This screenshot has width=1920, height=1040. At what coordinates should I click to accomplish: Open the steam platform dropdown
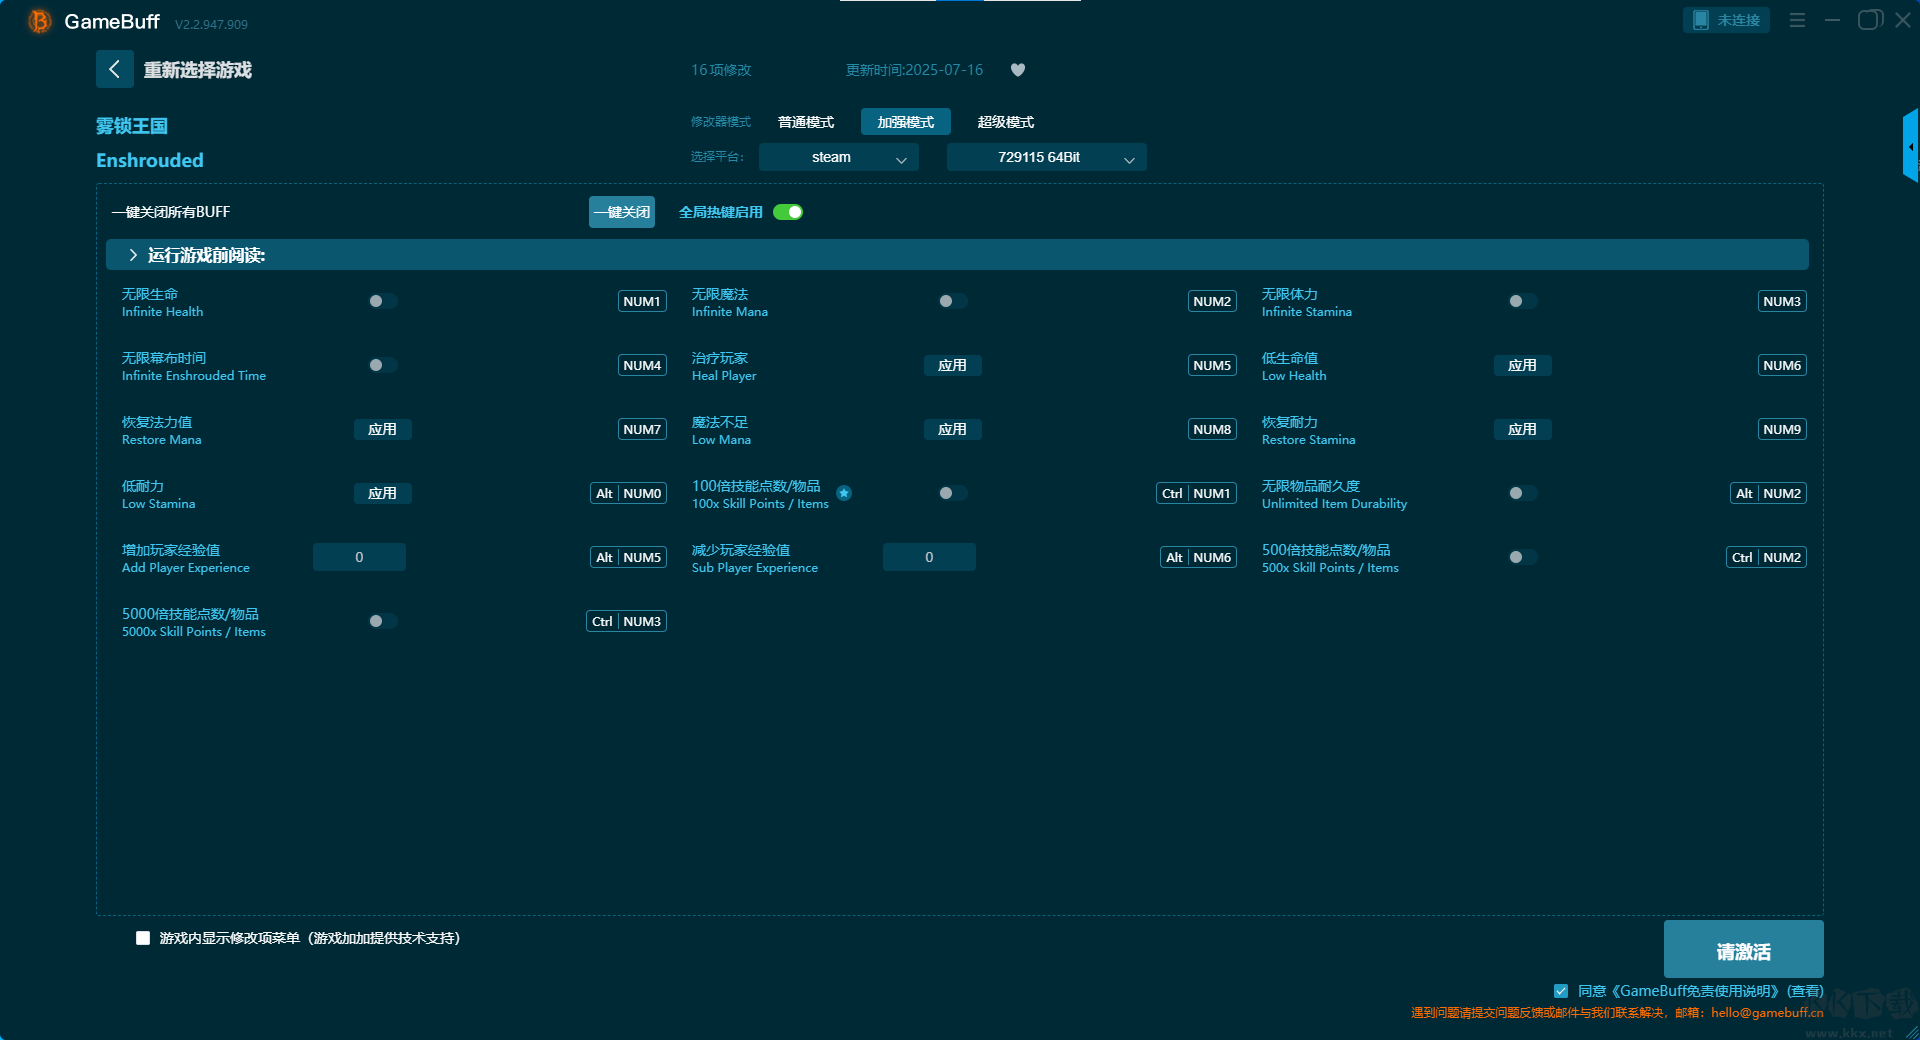(838, 157)
